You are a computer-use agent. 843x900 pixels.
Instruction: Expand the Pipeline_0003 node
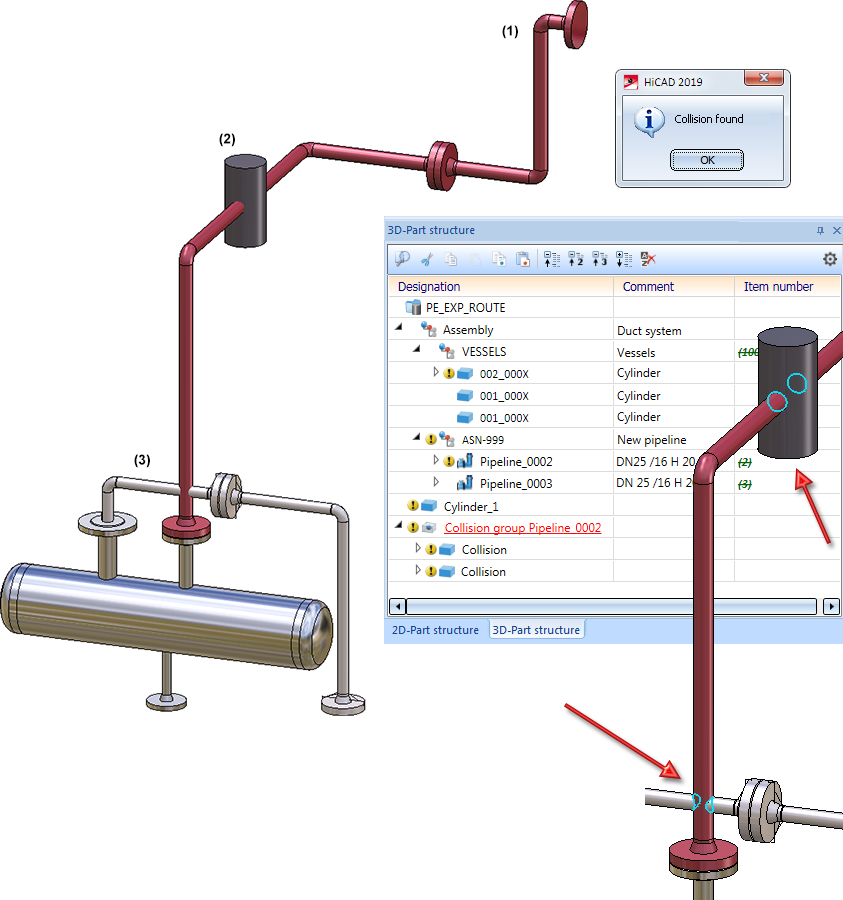[x=436, y=482]
